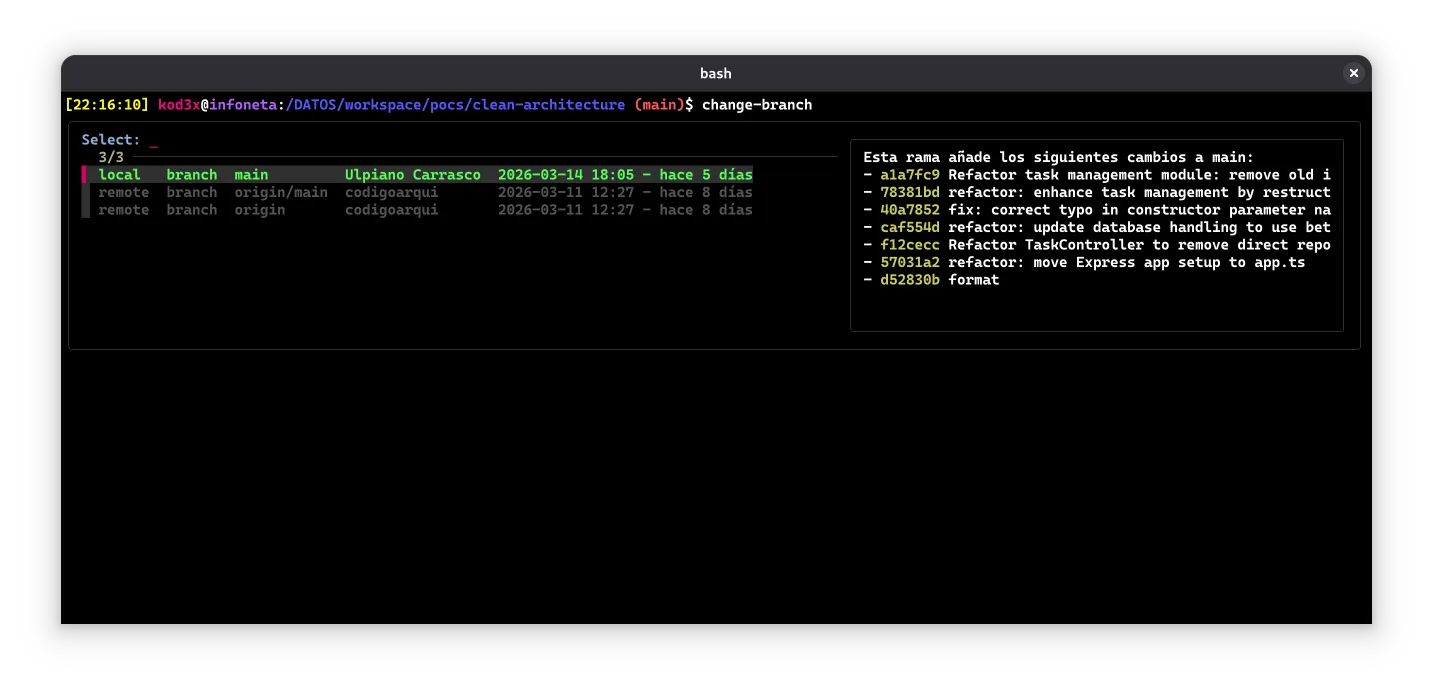
Task: Click the prompt timestamp [22:16:10]
Action: 107,104
